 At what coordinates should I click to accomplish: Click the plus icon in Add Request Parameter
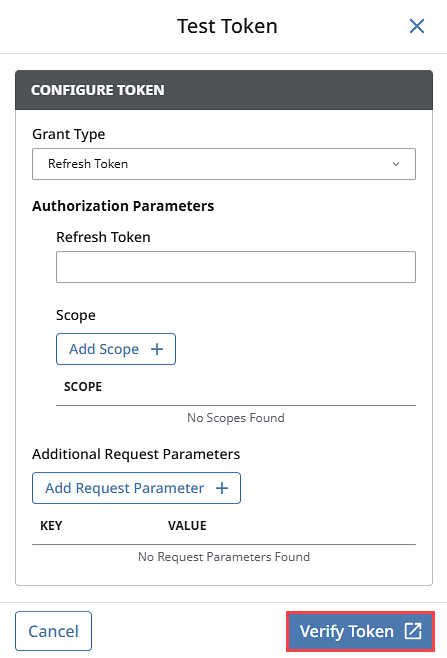click(222, 488)
